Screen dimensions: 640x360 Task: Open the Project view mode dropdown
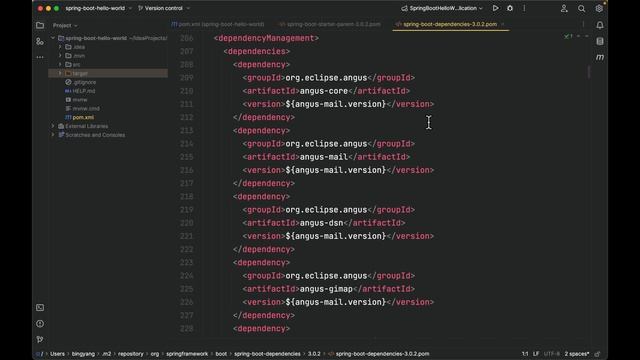pyautogui.click(x=65, y=25)
